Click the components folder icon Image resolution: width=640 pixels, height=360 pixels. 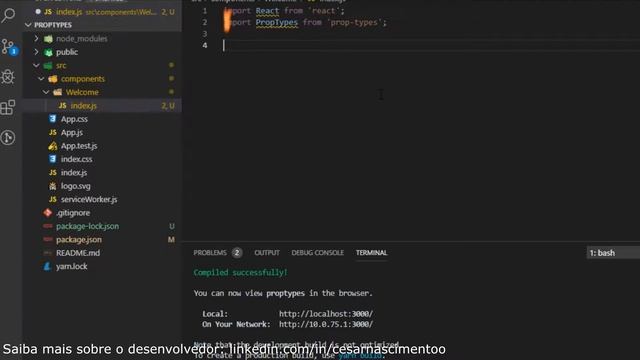53,79
